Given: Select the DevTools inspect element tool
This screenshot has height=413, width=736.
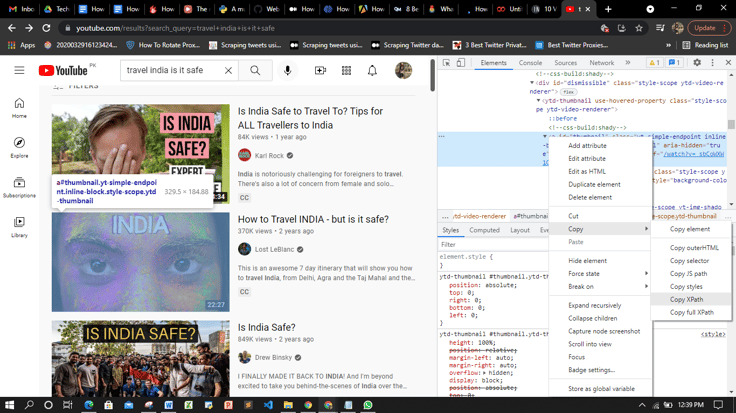Looking at the screenshot, I should click(446, 62).
